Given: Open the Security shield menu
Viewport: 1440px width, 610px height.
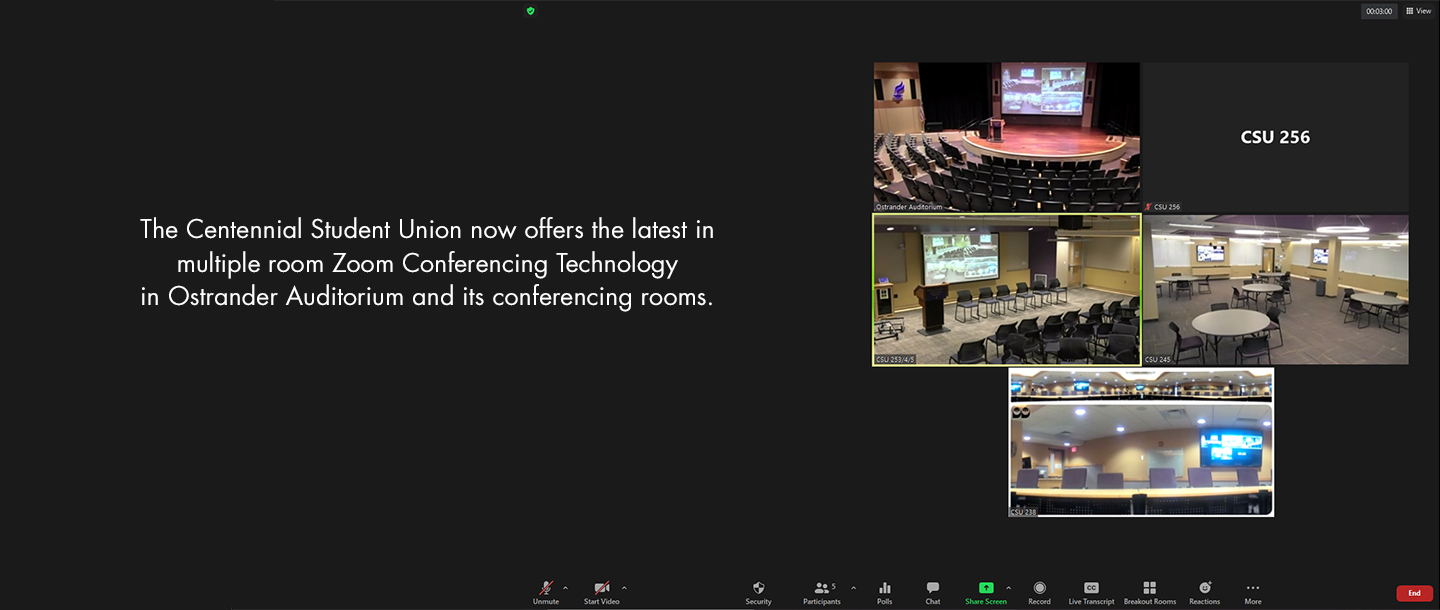Looking at the screenshot, I should (758, 593).
